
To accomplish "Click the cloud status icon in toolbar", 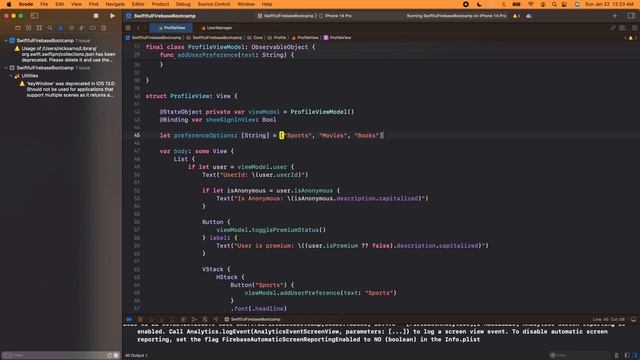I will point(529,16).
